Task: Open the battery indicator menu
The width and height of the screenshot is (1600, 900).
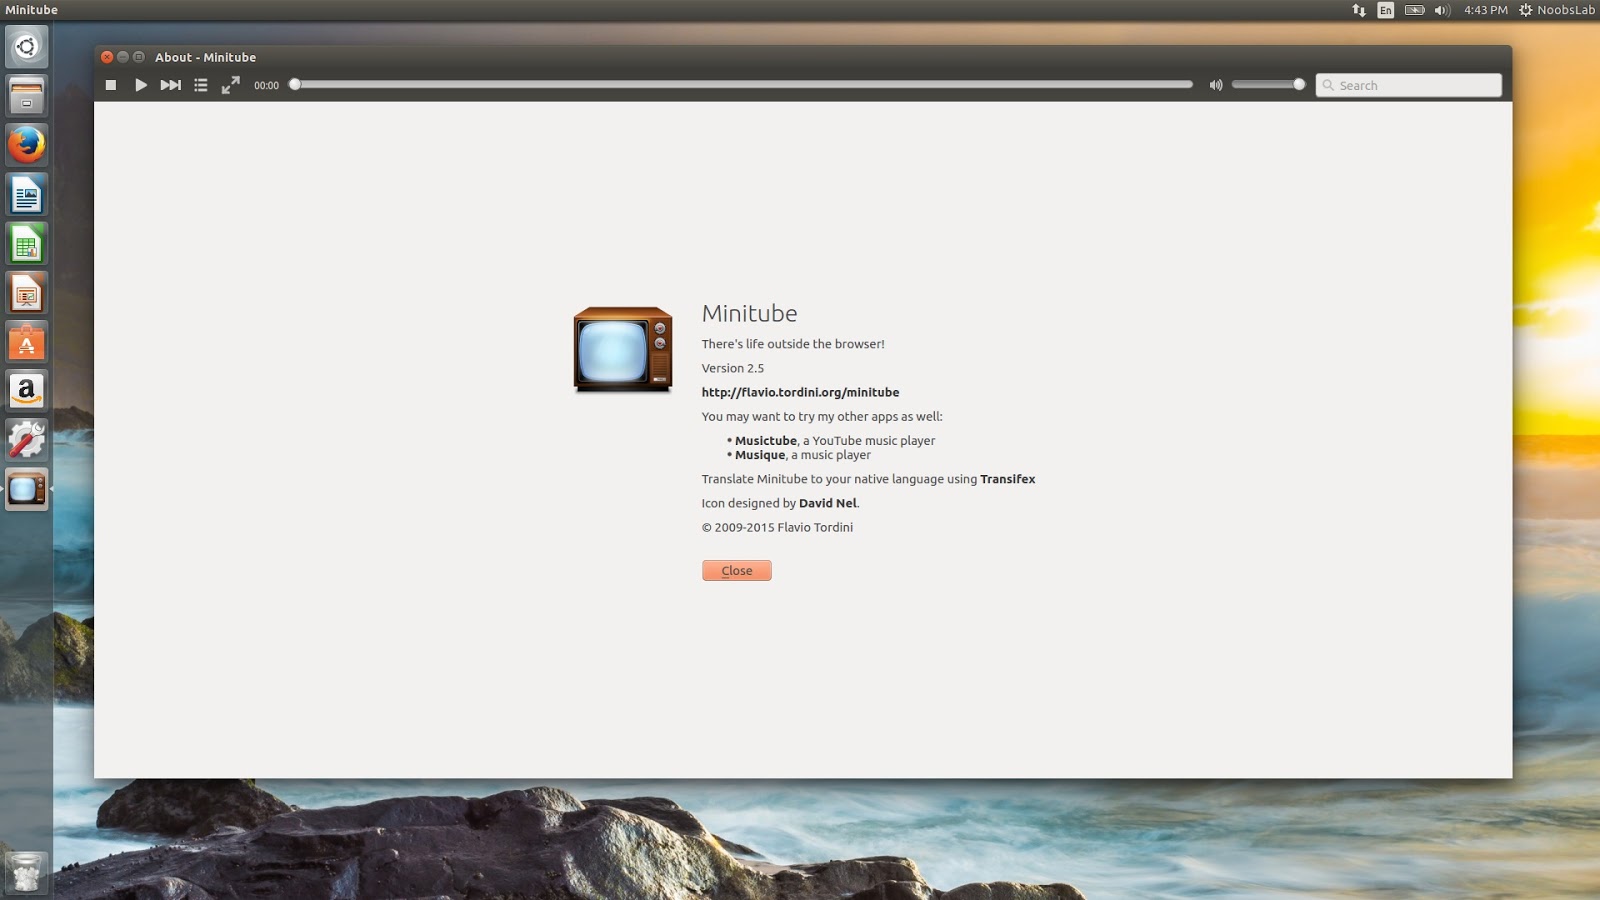Action: click(x=1414, y=10)
